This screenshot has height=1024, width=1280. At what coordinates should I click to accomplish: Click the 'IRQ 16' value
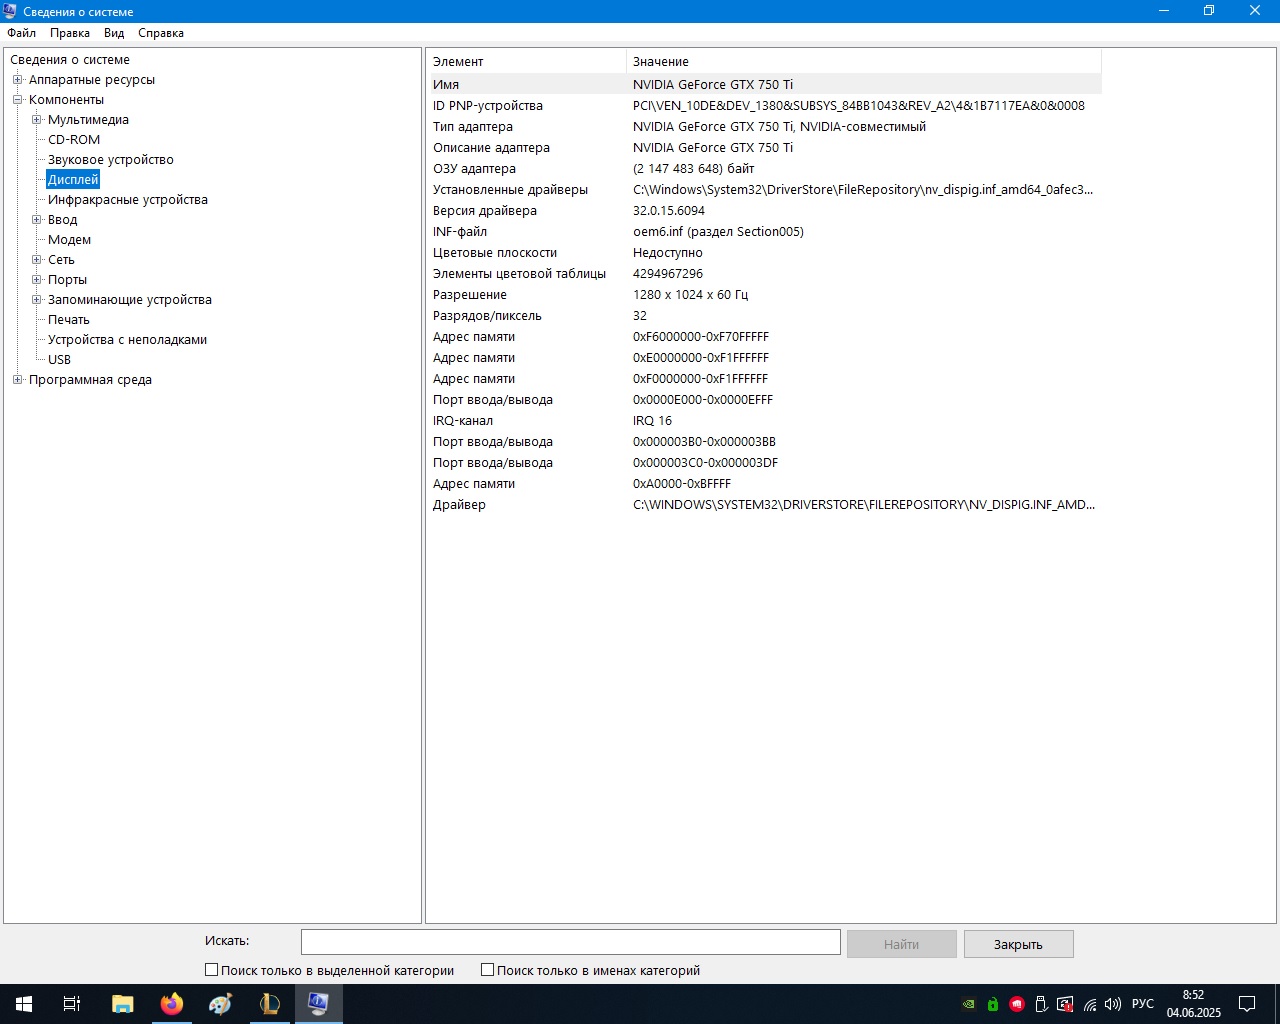click(653, 421)
